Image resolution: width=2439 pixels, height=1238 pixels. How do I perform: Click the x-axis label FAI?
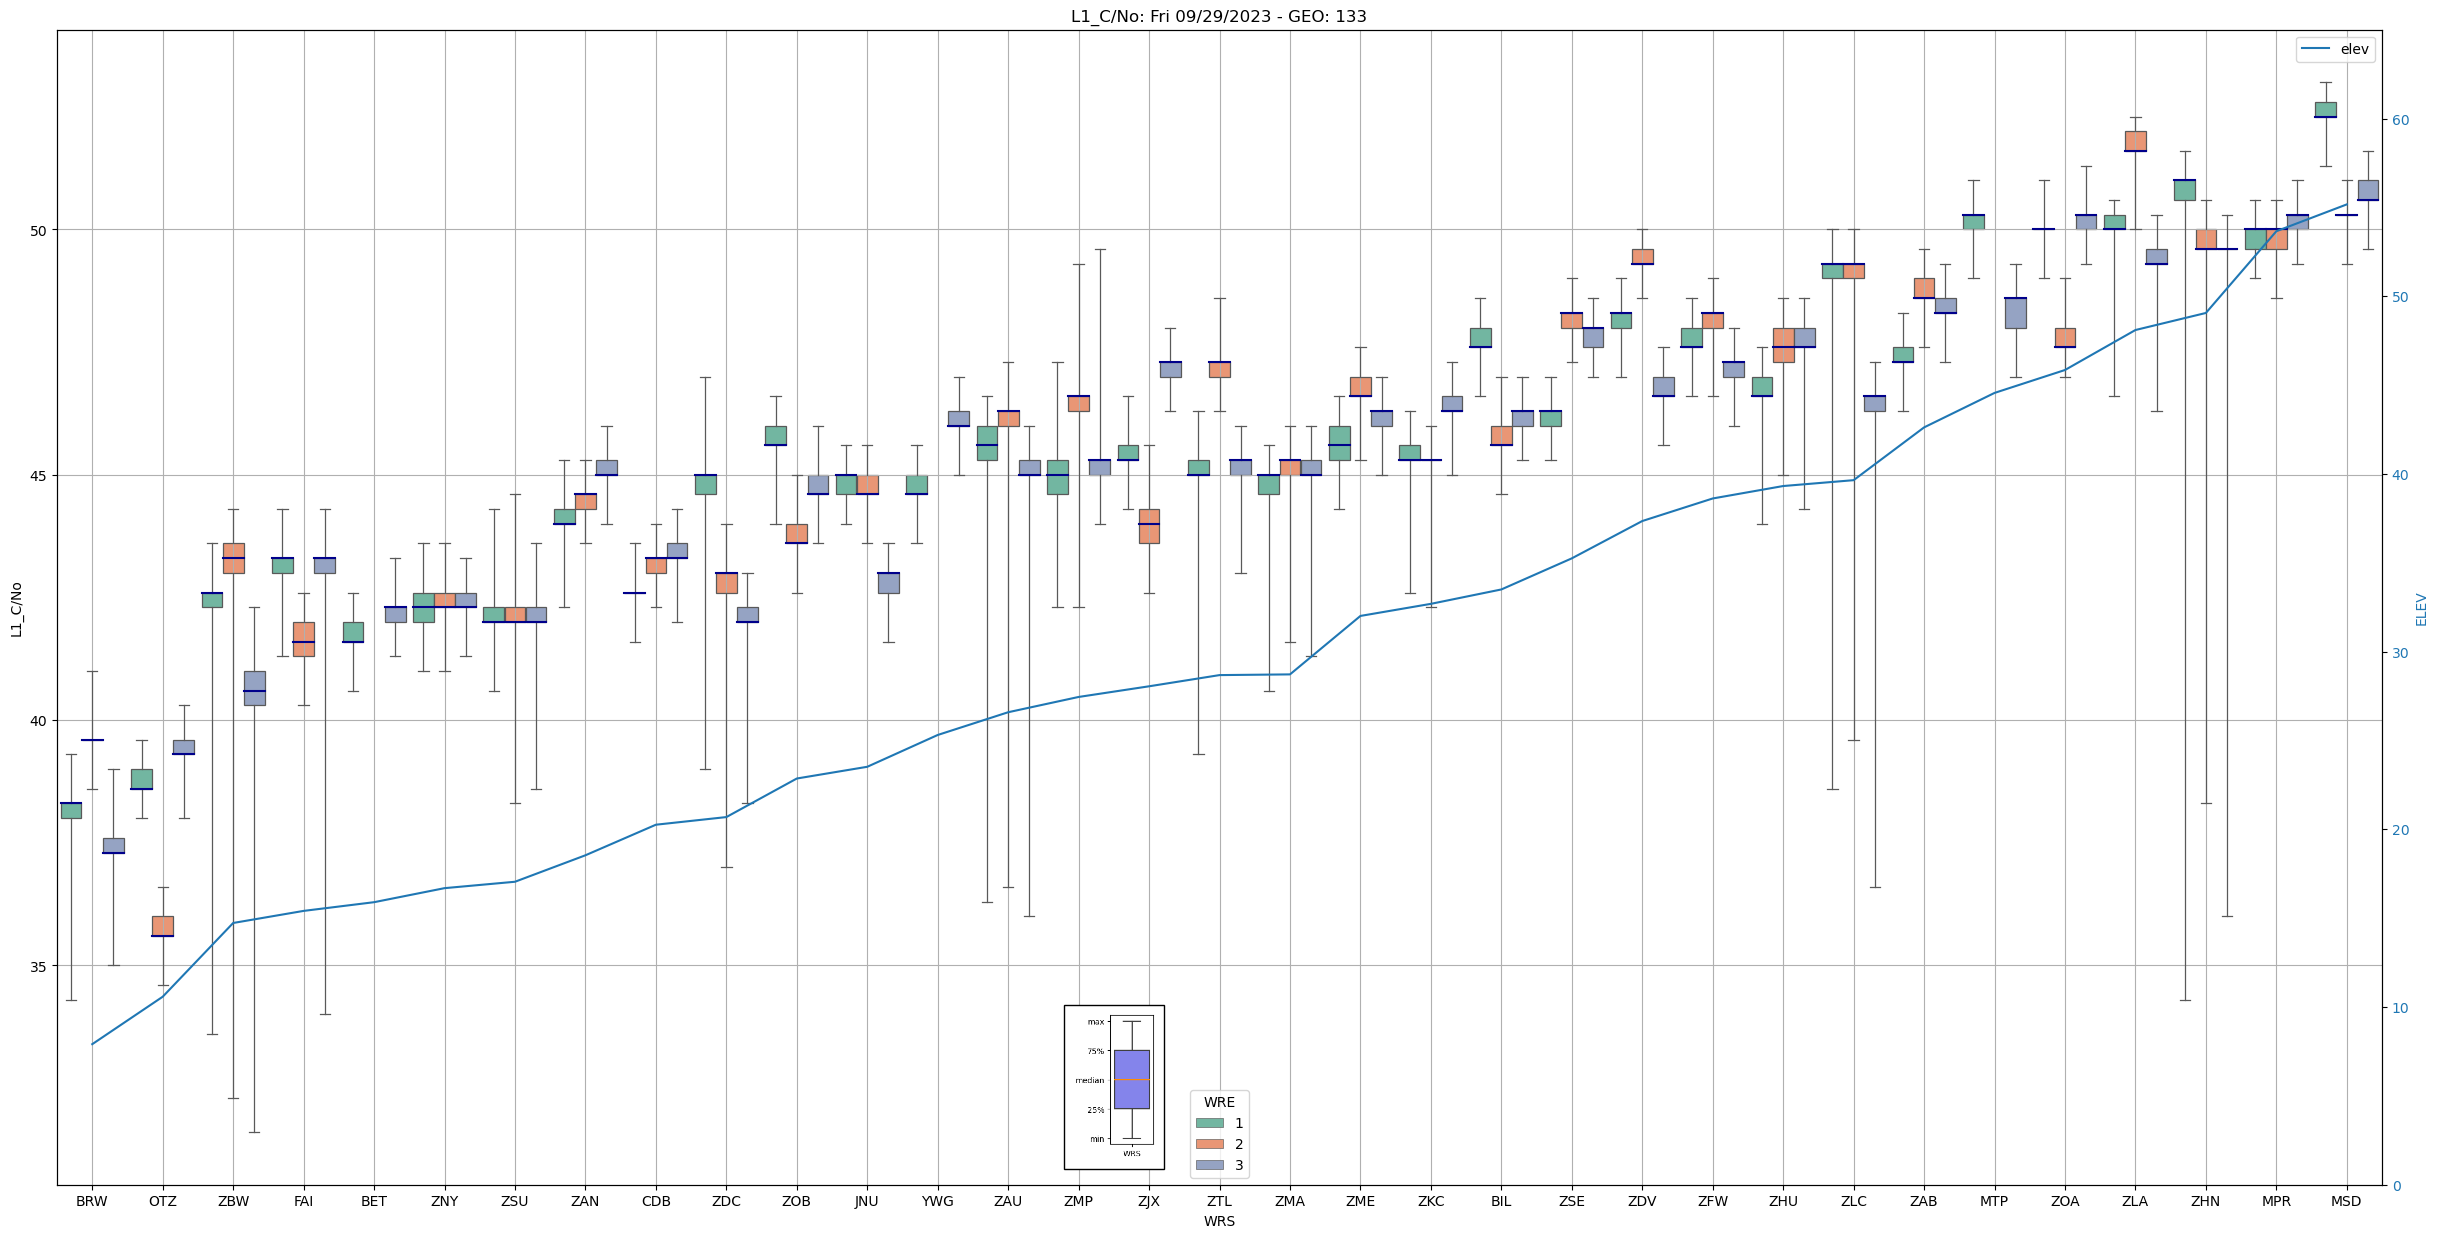(x=303, y=1201)
